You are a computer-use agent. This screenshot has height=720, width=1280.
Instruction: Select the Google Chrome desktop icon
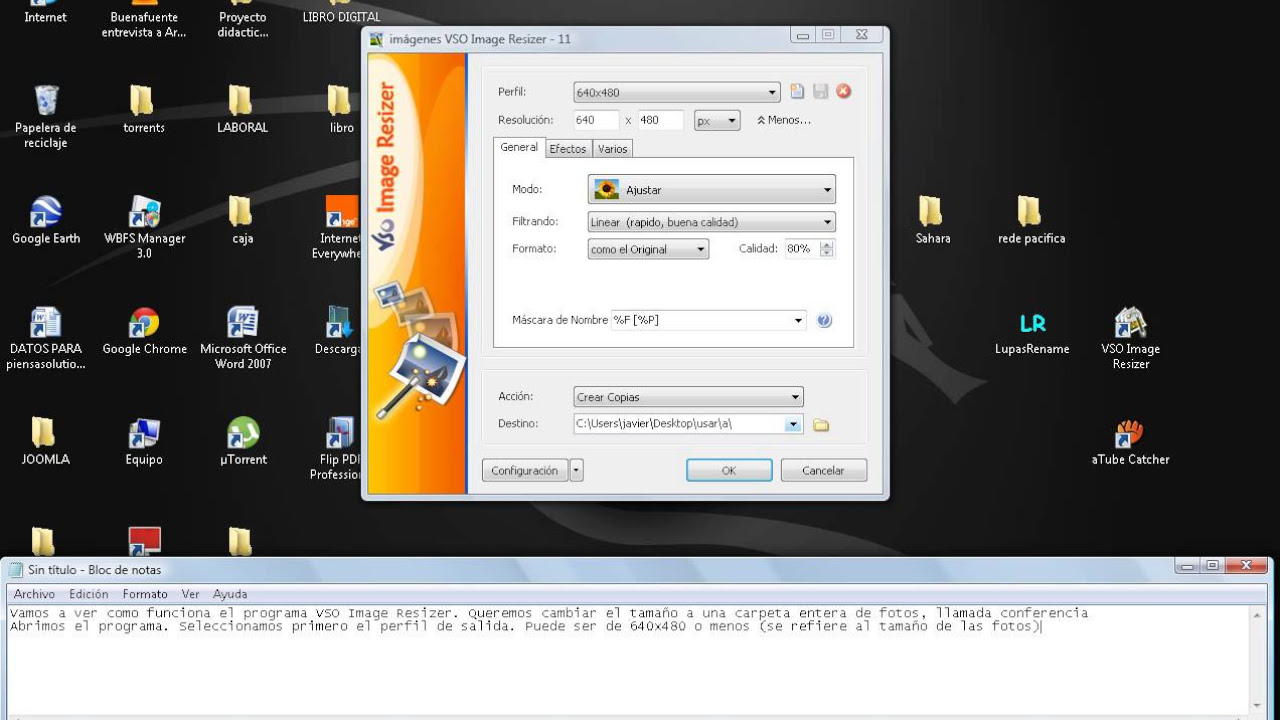pos(144,331)
